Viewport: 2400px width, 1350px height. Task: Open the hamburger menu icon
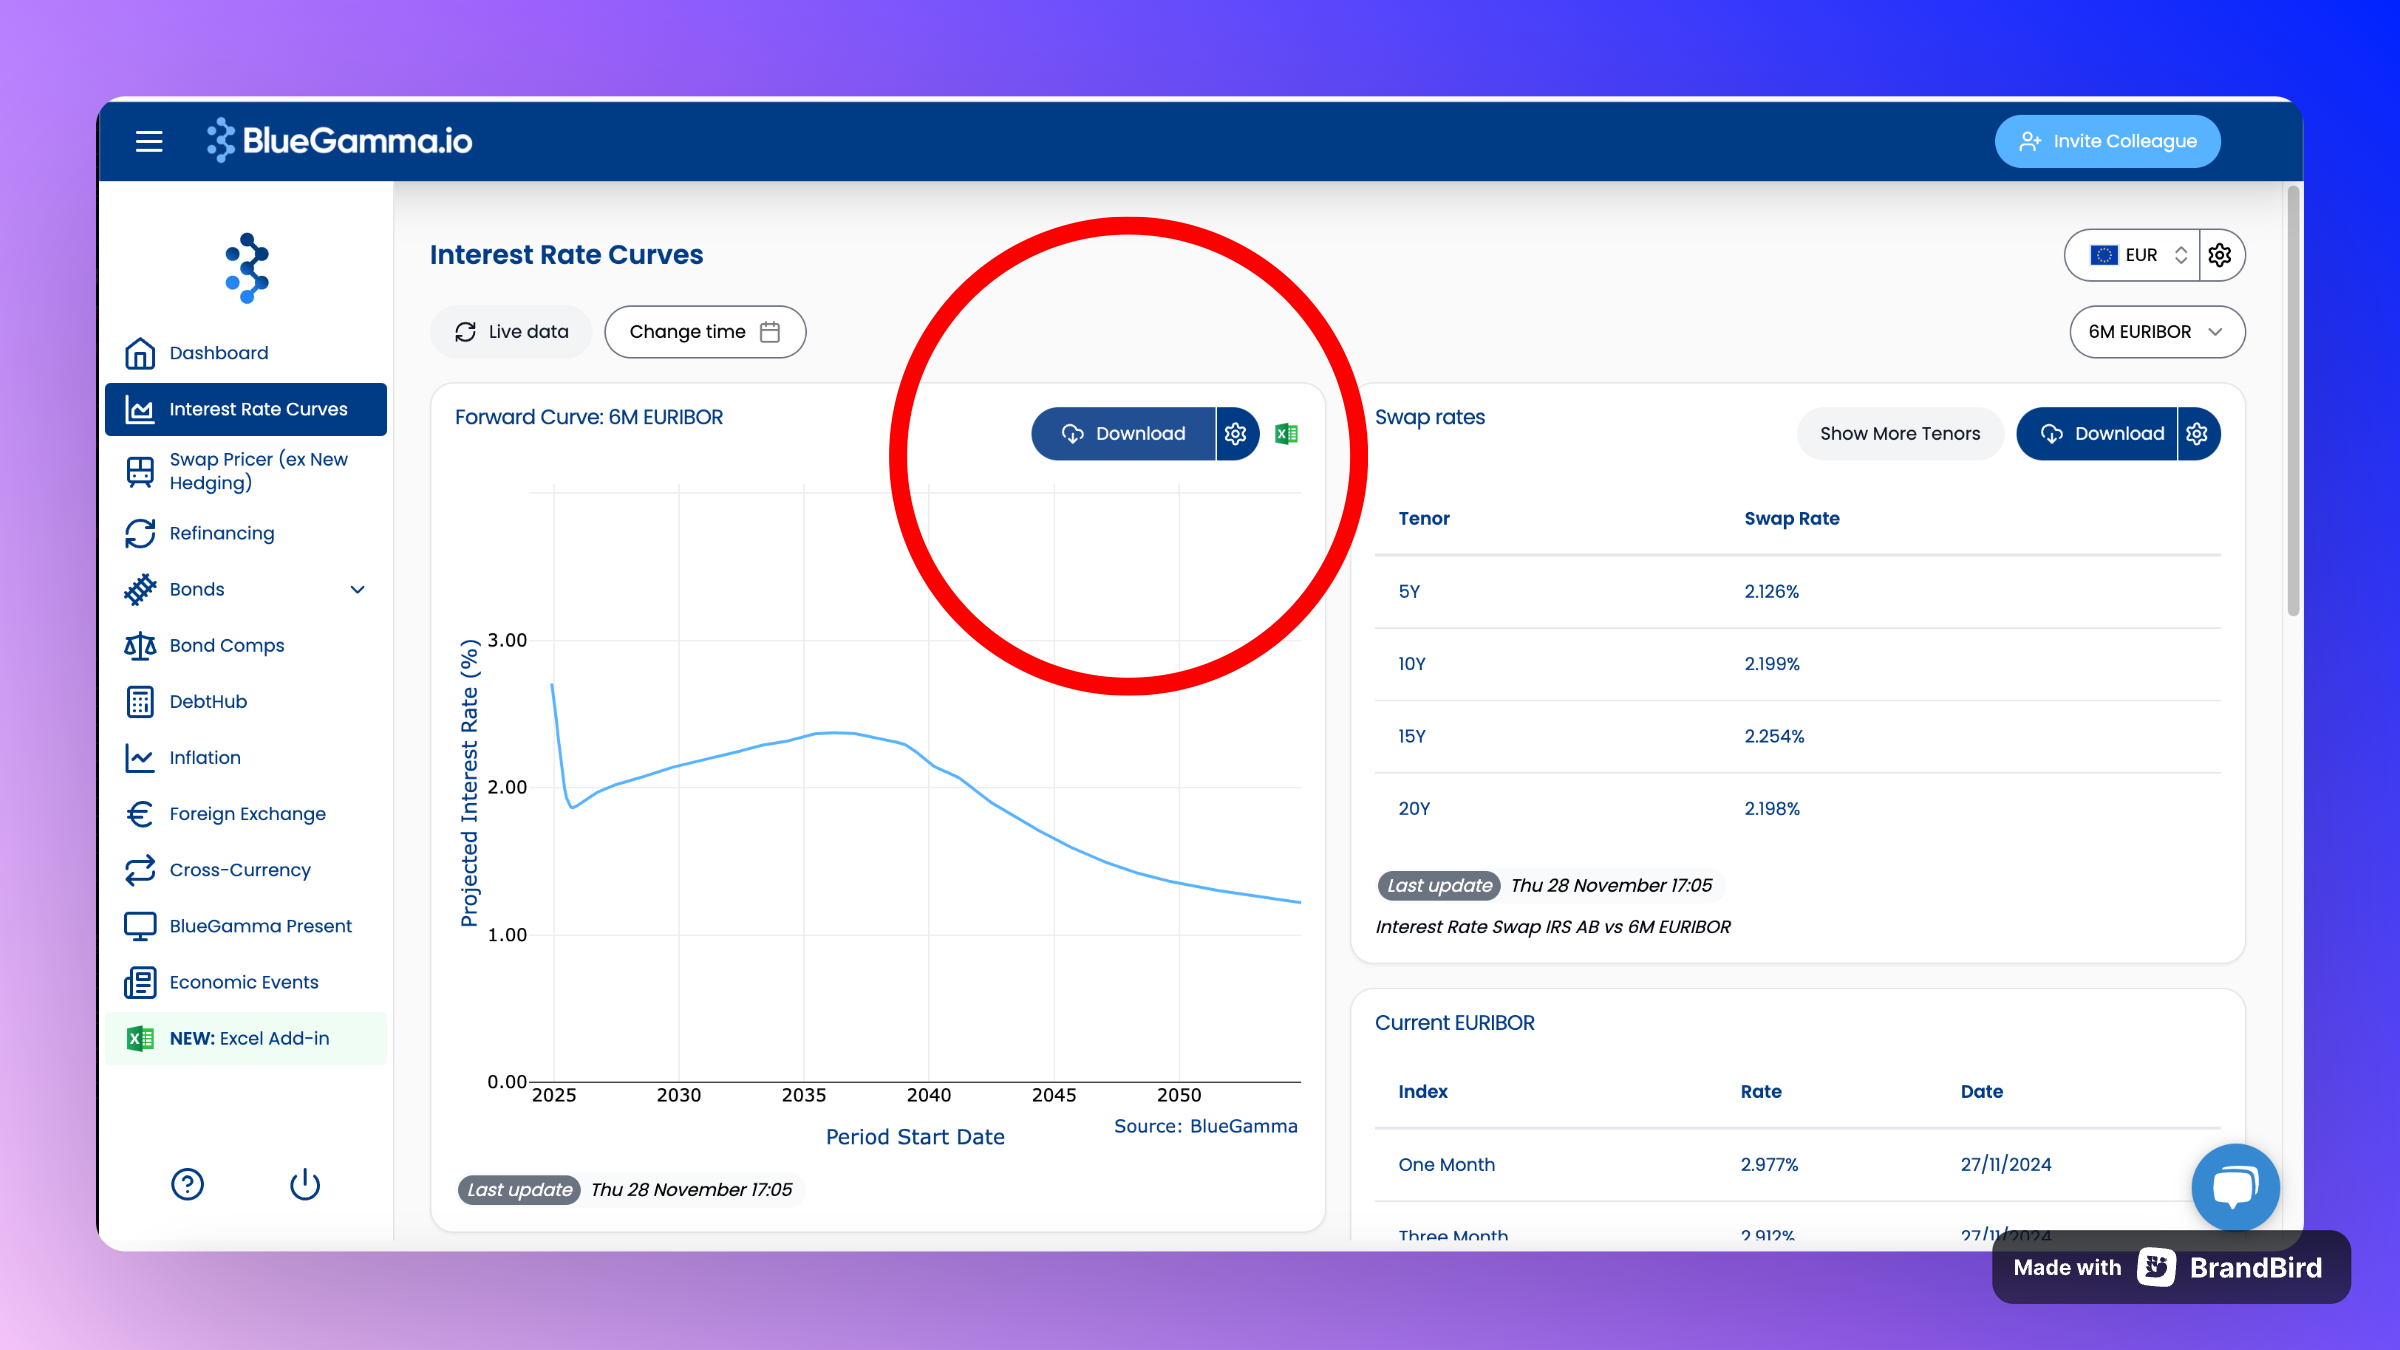pyautogui.click(x=149, y=141)
